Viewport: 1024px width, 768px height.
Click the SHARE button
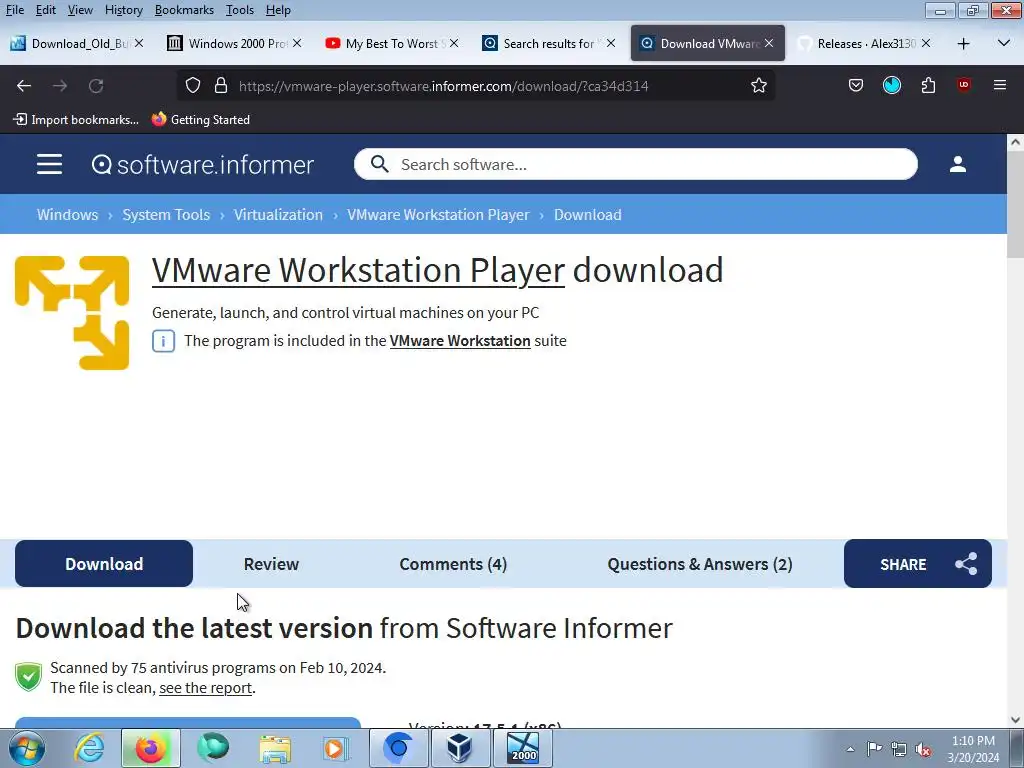(x=918, y=564)
